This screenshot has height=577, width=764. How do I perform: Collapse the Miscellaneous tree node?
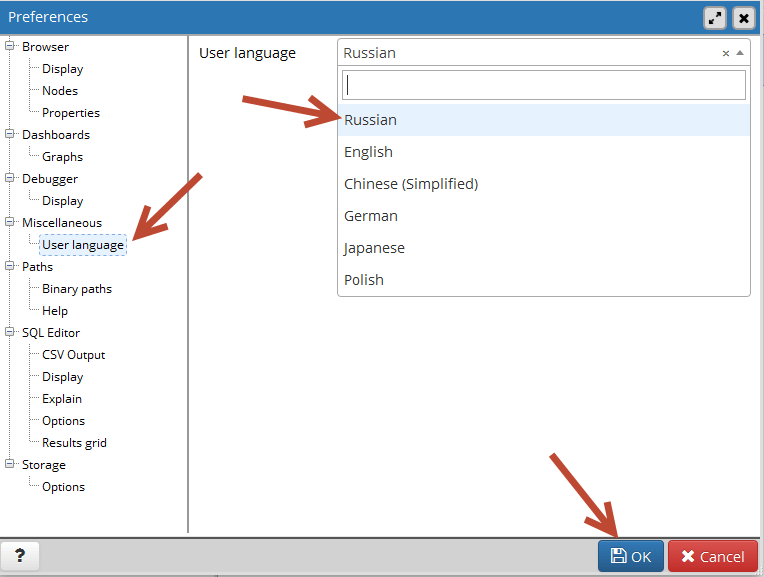coord(11,222)
